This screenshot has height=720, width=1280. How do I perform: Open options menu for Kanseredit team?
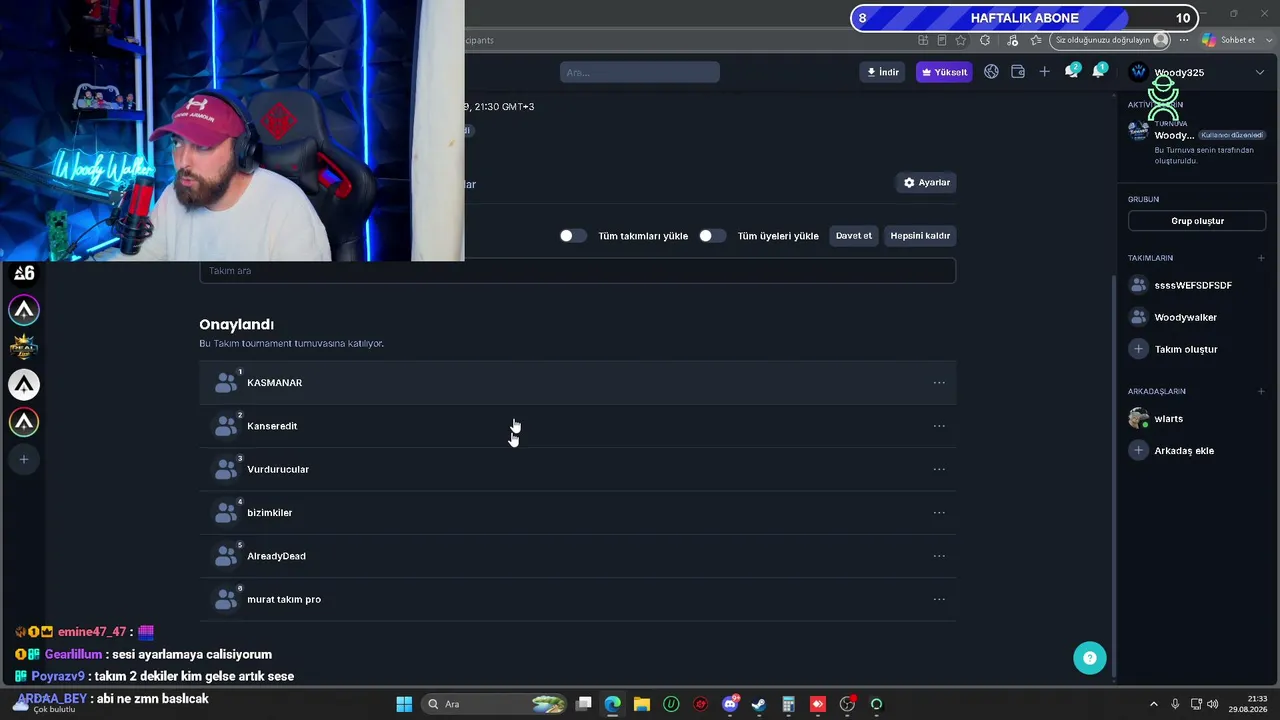(939, 426)
